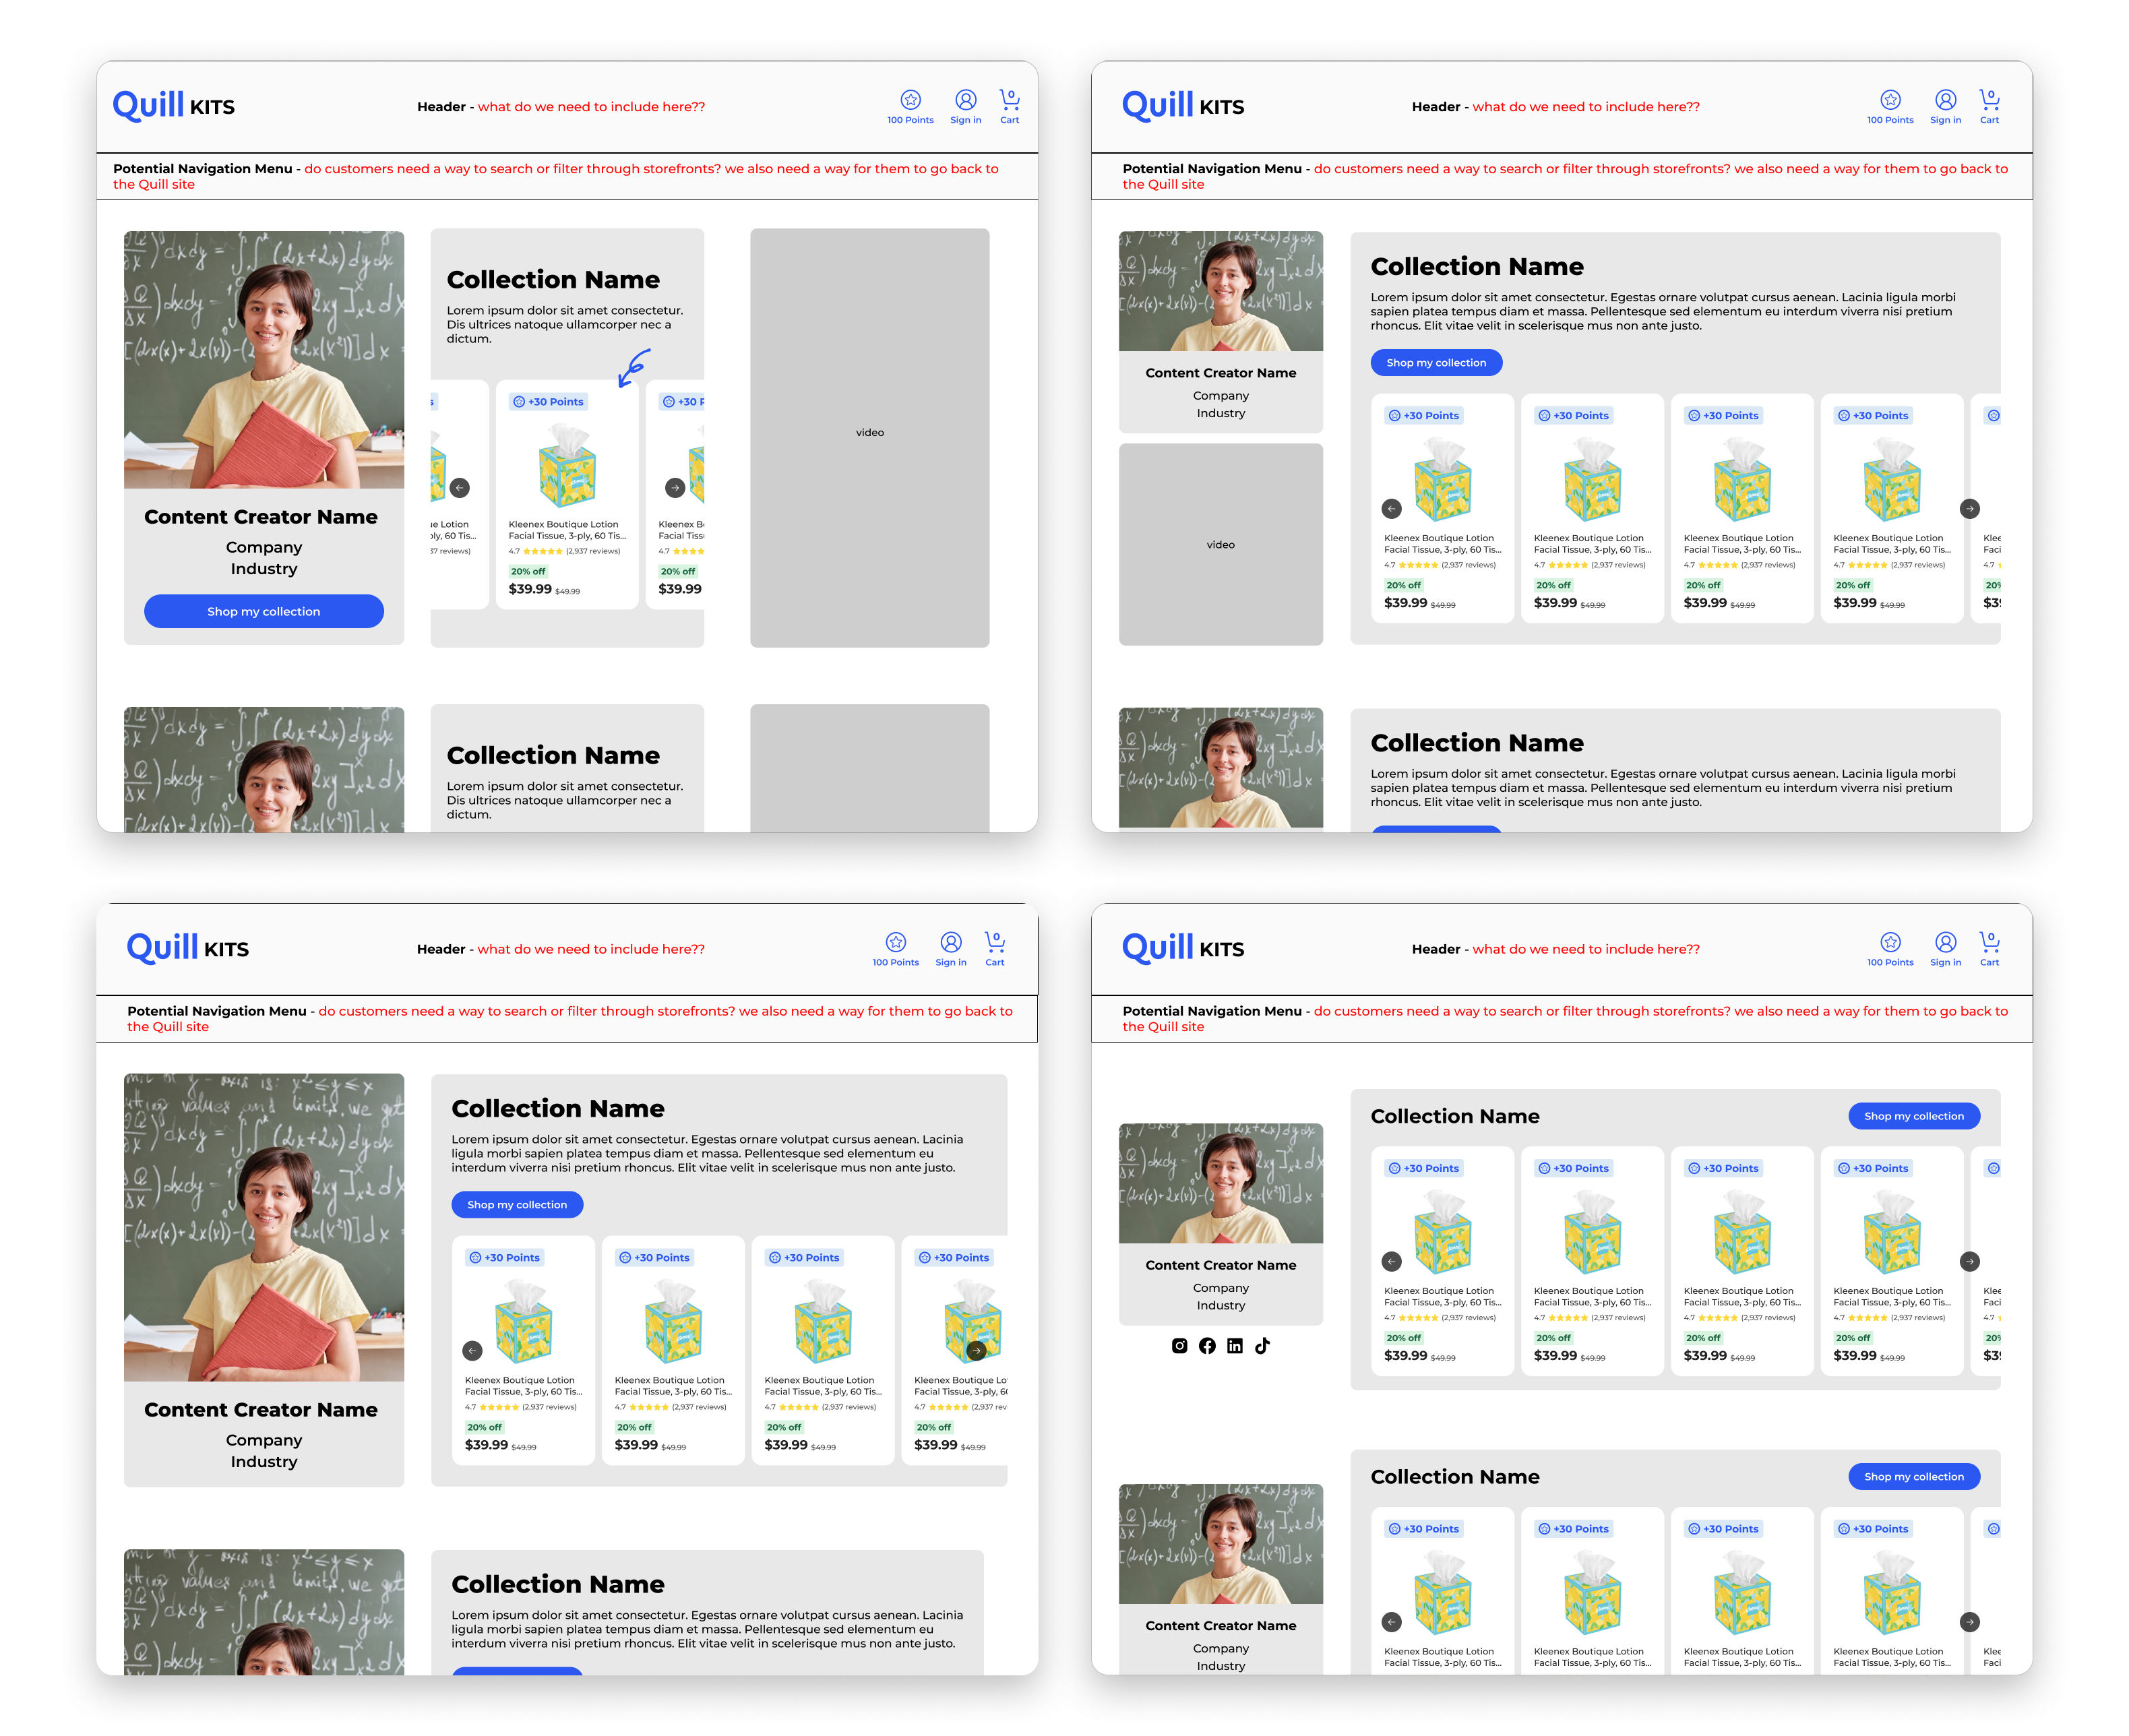Screen dimensions: 2129x1736
Task: Click 100 Points icon in mockup with tall video panel
Action: tap(910, 106)
